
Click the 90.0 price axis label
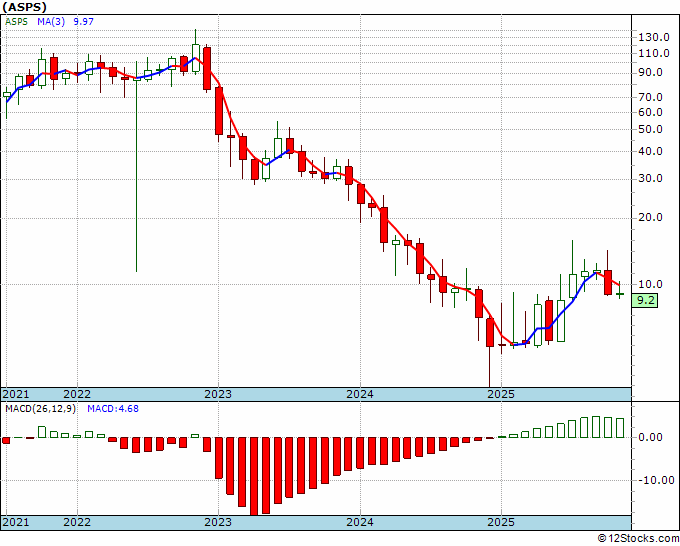(651, 72)
